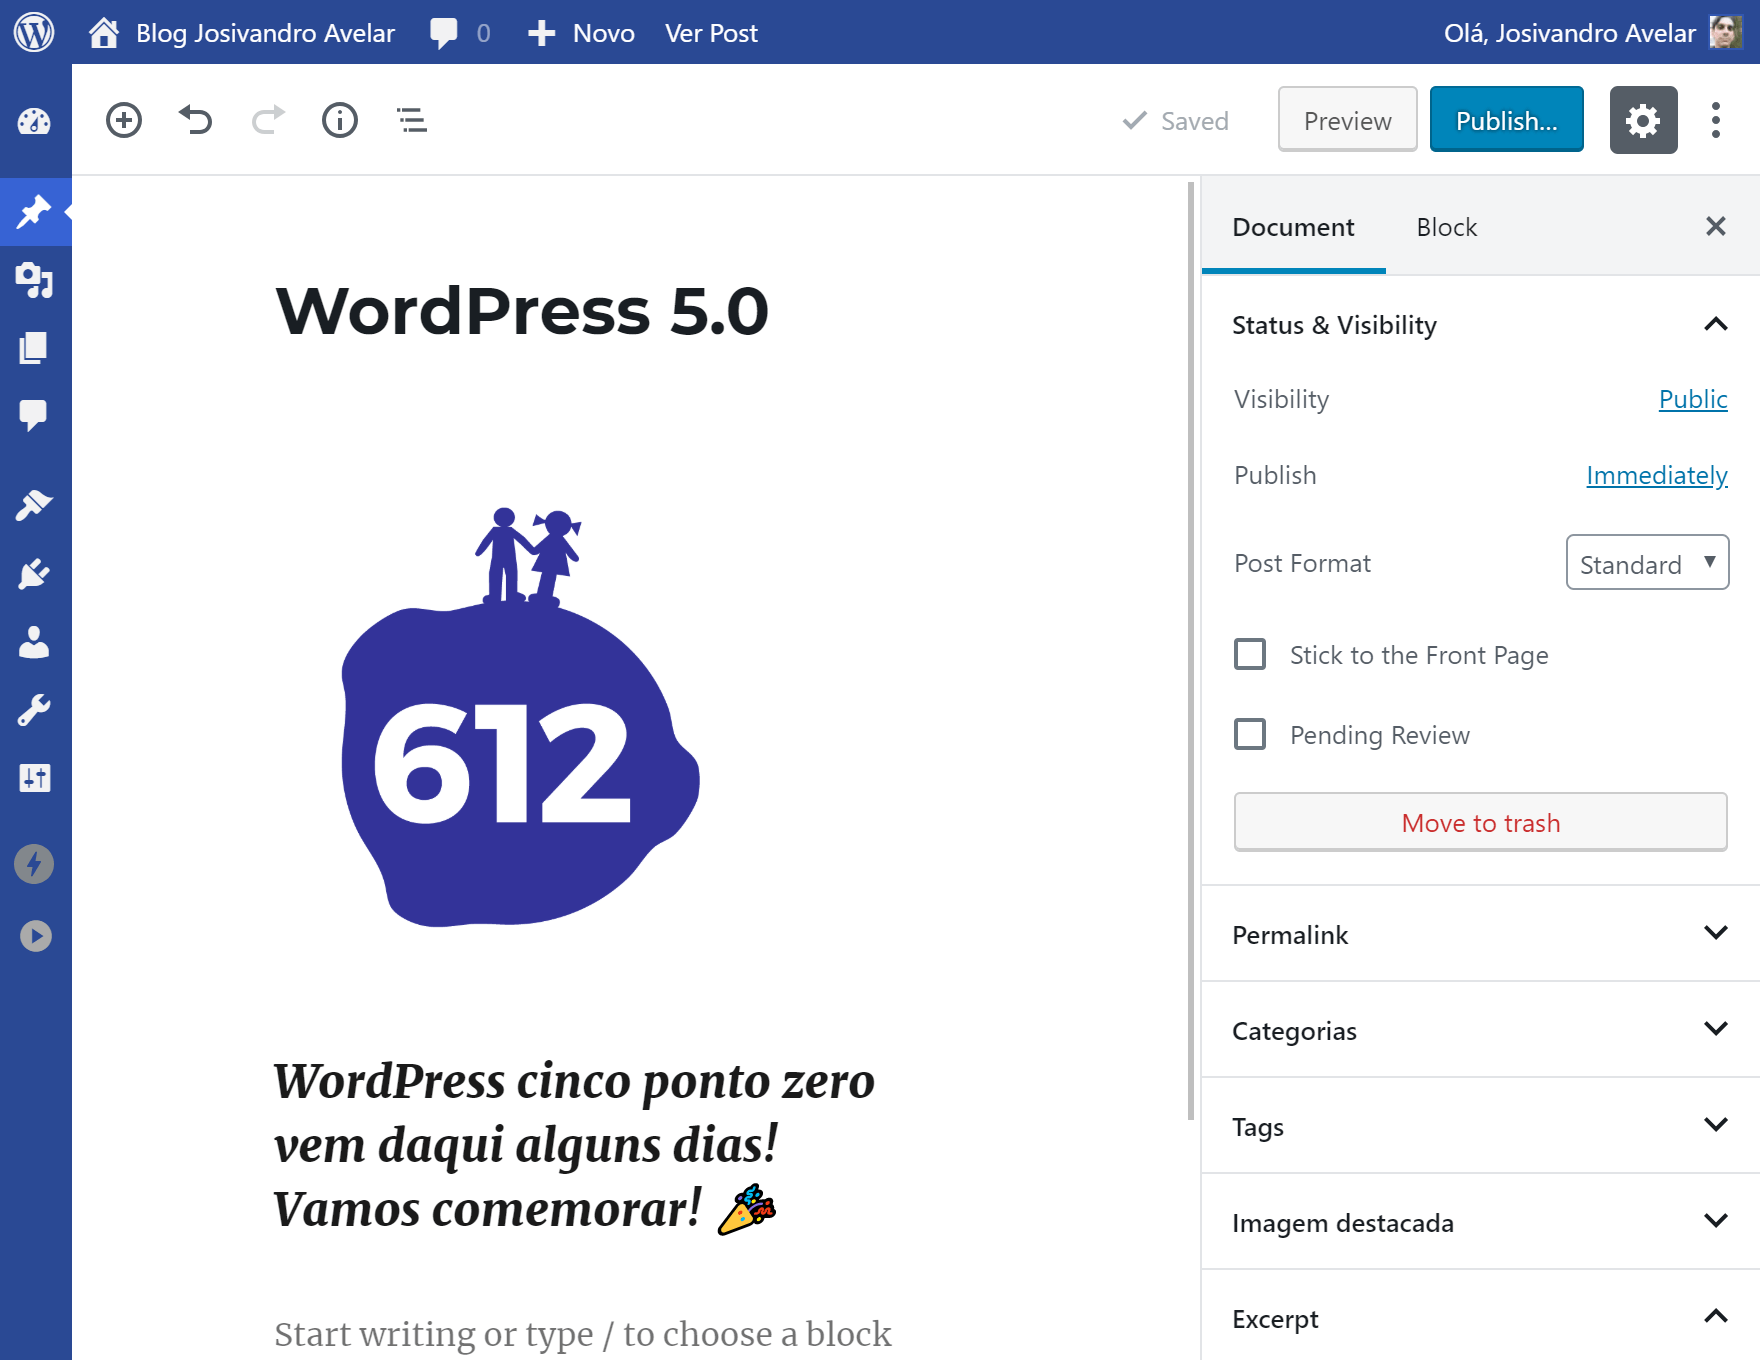Screen dimensions: 1760x1360
Task: Open Comments icon in sidebar
Action: pos(34,415)
